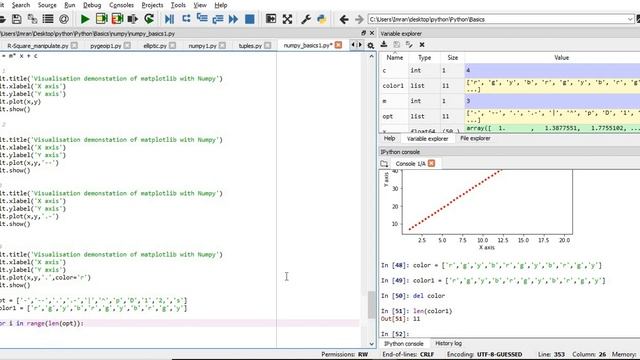This screenshot has width=640, height=360.
Task: Switch to History log tab
Action: pyautogui.click(x=448, y=343)
